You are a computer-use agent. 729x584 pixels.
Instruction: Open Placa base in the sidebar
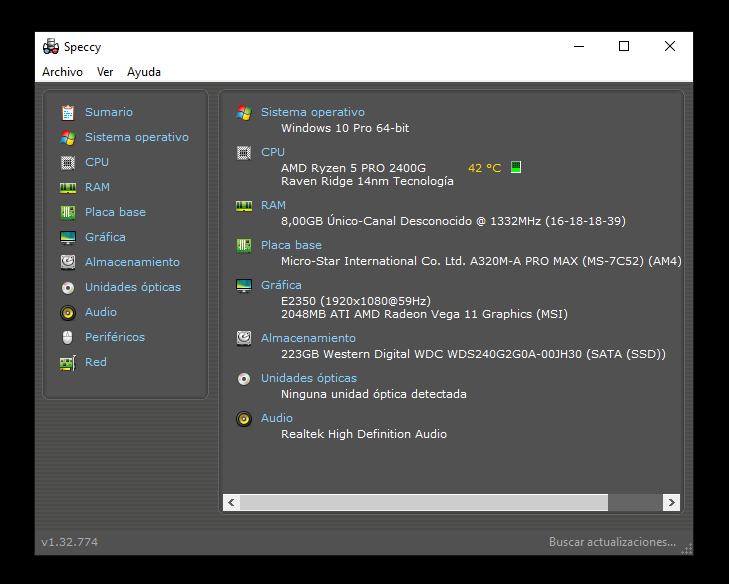pos(115,212)
